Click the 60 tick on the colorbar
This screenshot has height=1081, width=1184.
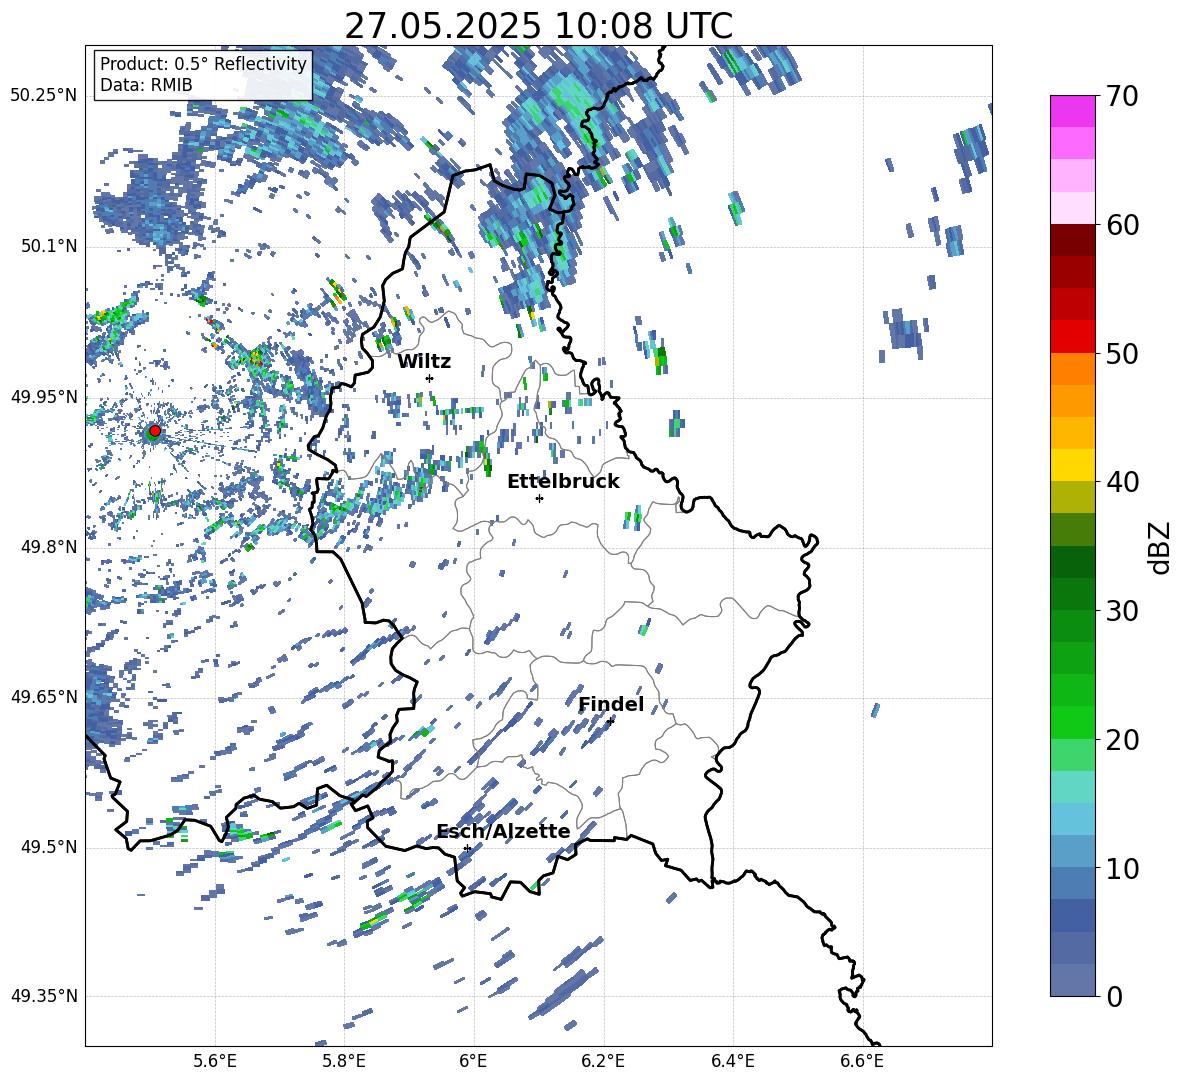(1121, 225)
